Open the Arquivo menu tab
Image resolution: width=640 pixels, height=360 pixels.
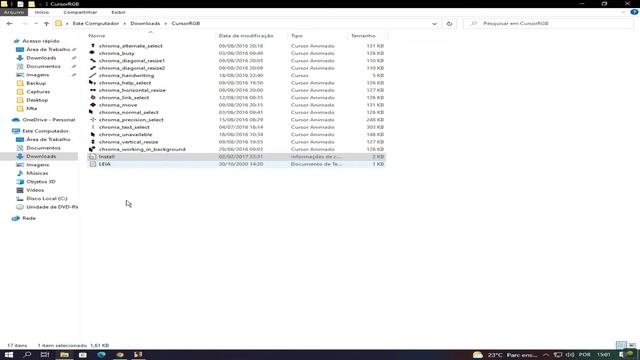click(x=14, y=12)
